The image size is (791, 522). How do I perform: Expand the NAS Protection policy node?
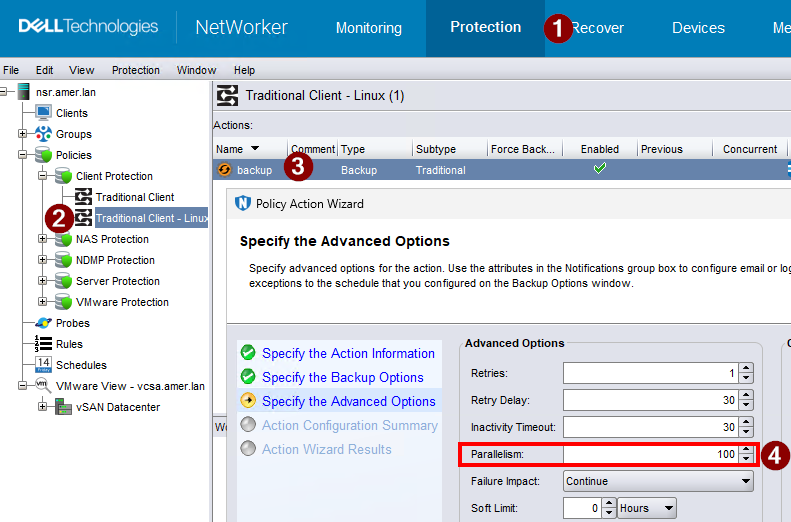(42, 239)
